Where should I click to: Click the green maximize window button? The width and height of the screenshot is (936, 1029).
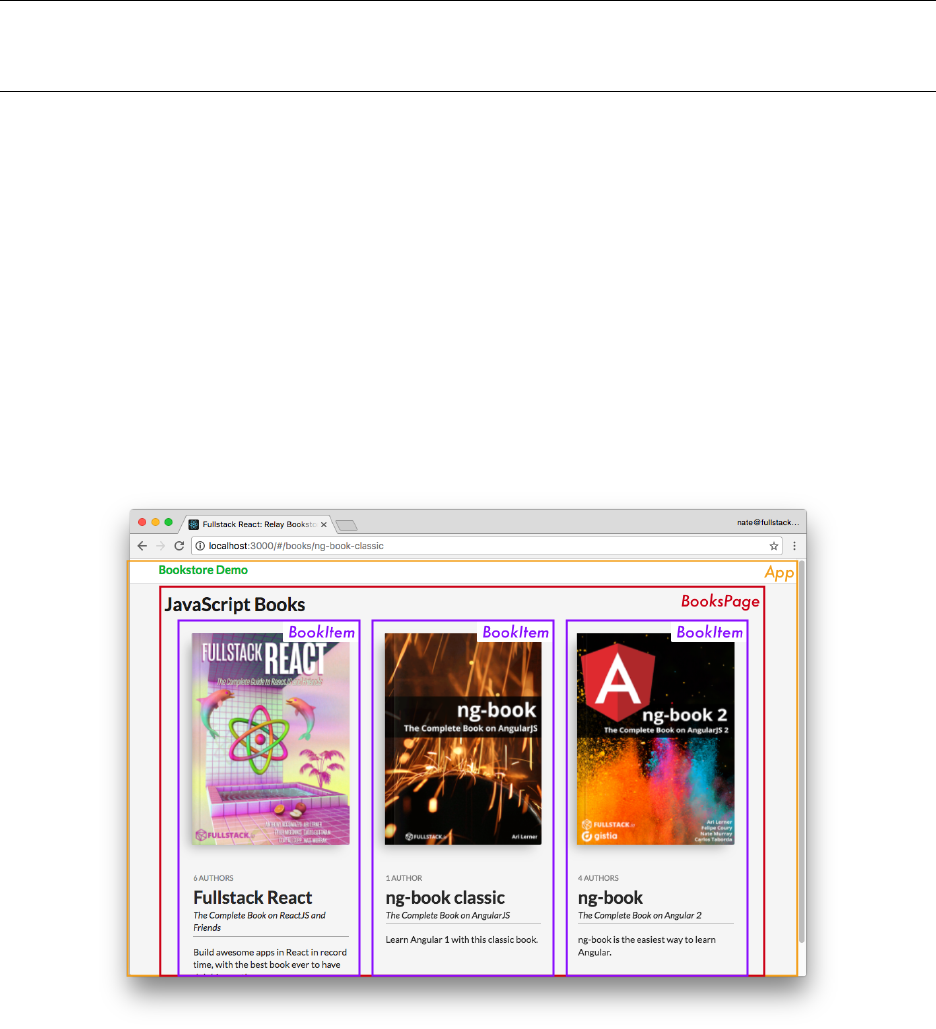coord(169,522)
